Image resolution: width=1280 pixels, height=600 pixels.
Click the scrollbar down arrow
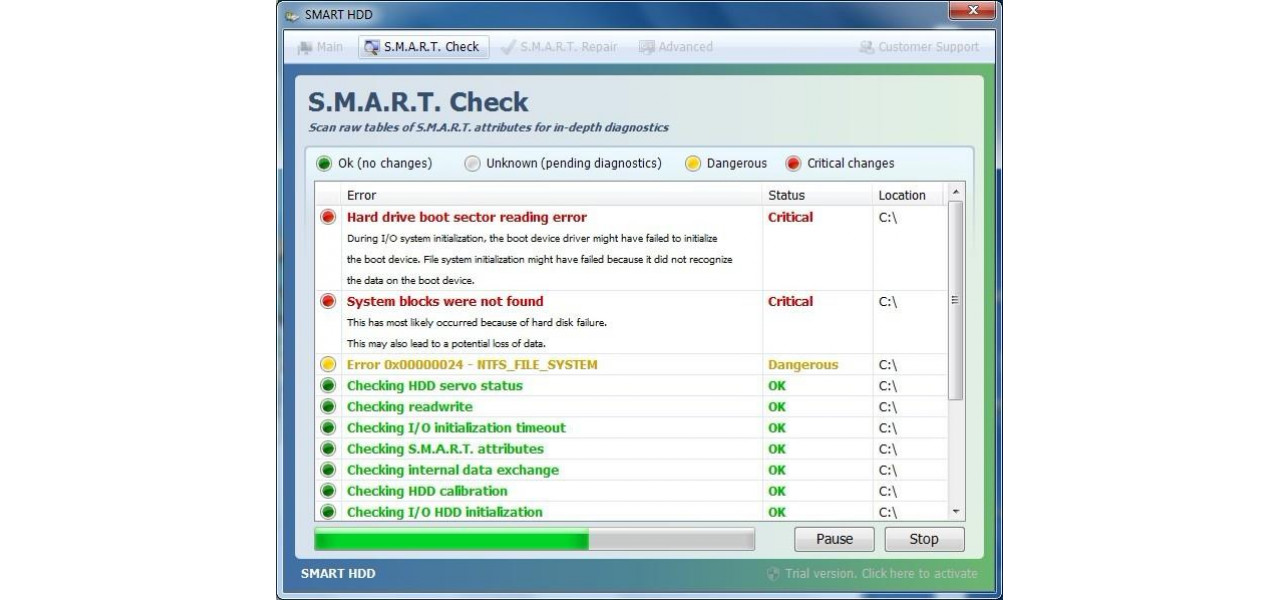[x=955, y=512]
